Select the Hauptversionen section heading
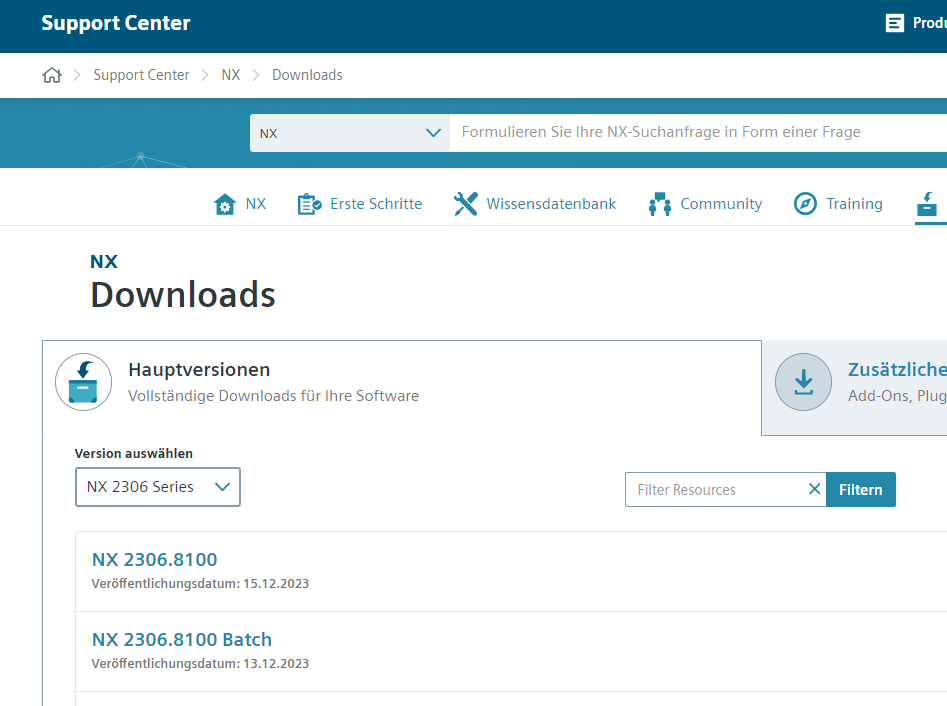Viewport: 947px width, 706px height. [x=199, y=370]
